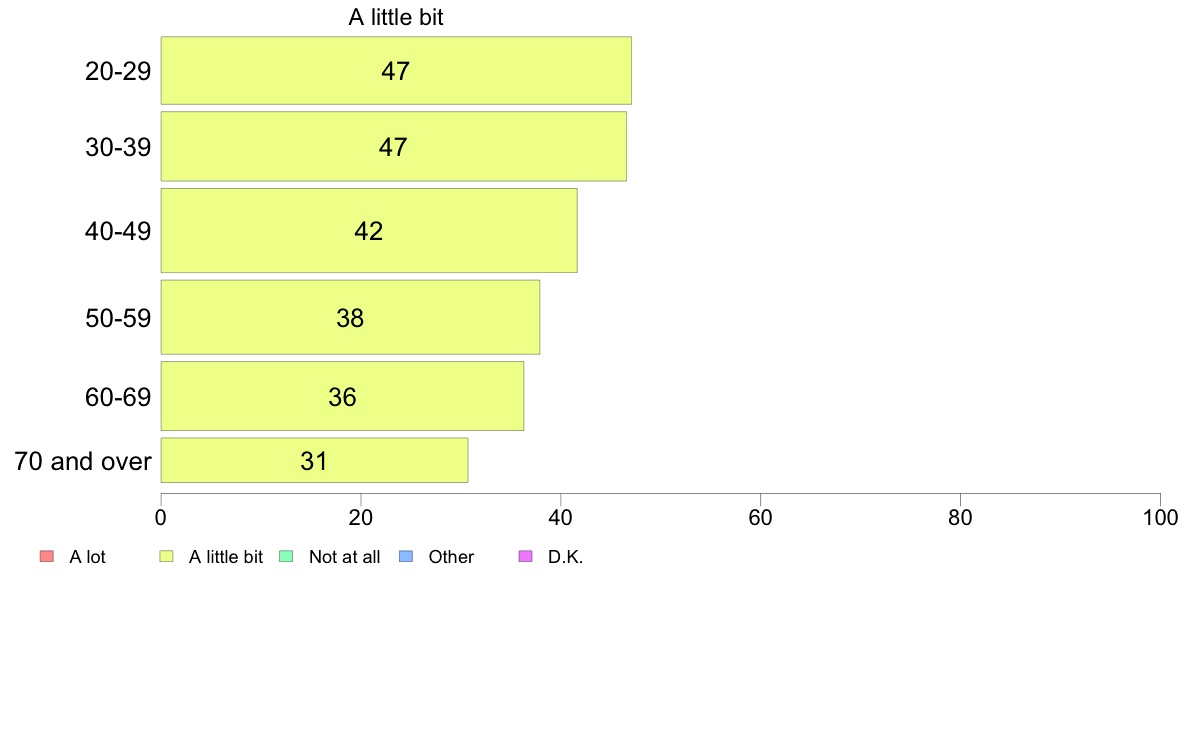The image size is (1188, 736).
Task: Click the magenta D.K. legend swatch
Action: tap(525, 556)
